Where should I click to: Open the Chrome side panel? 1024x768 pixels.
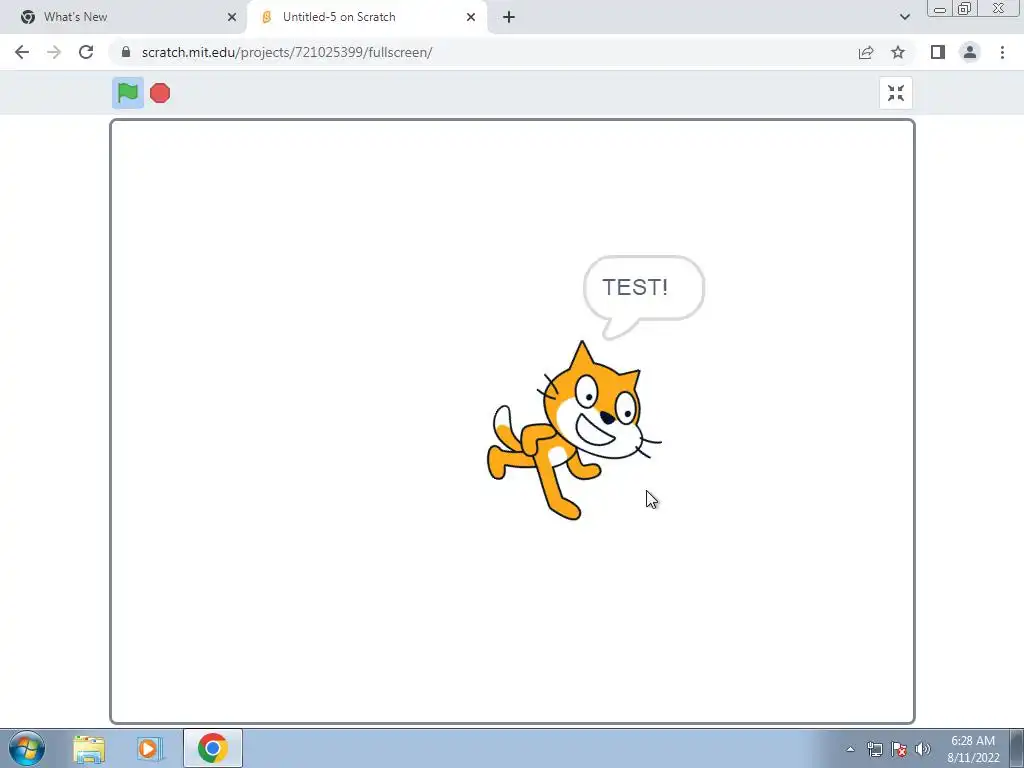(938, 52)
